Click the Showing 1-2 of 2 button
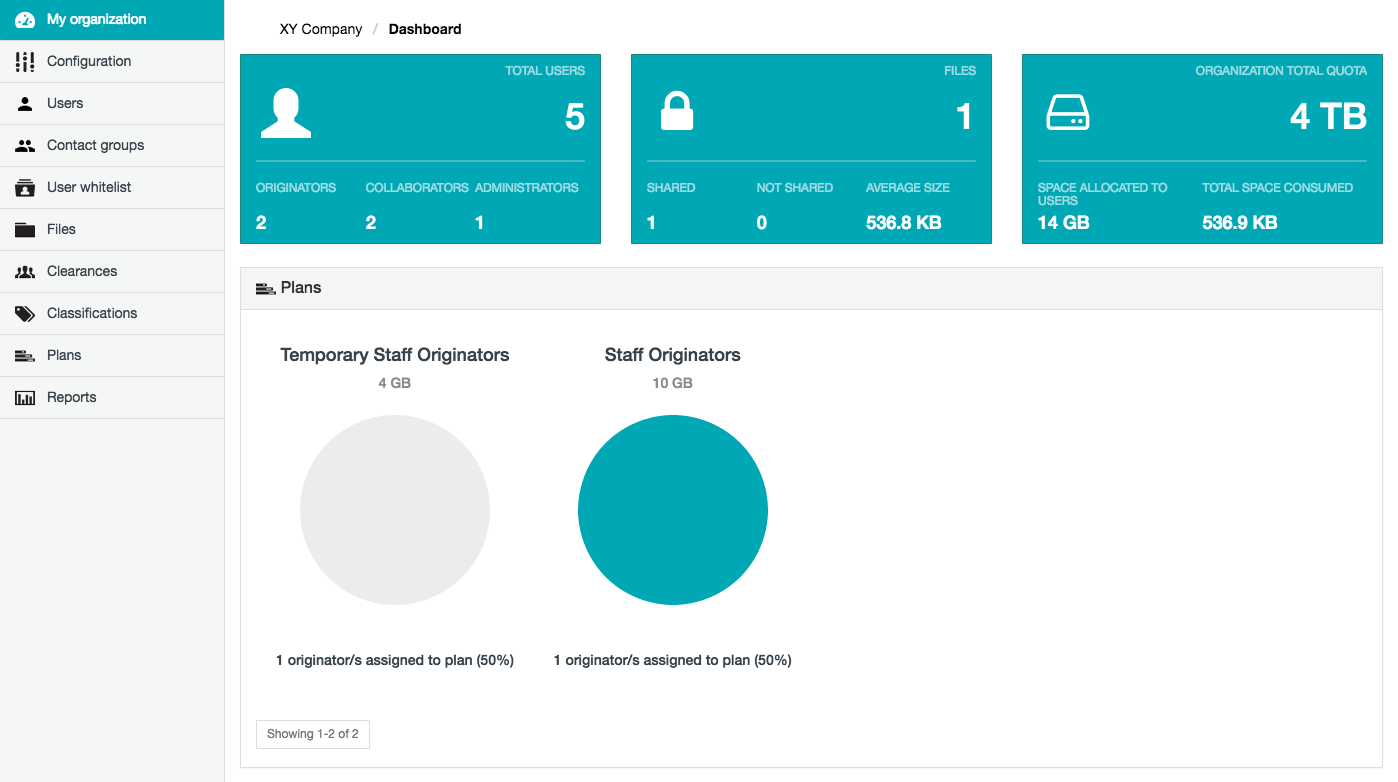This screenshot has height=782, width=1398. click(312, 734)
